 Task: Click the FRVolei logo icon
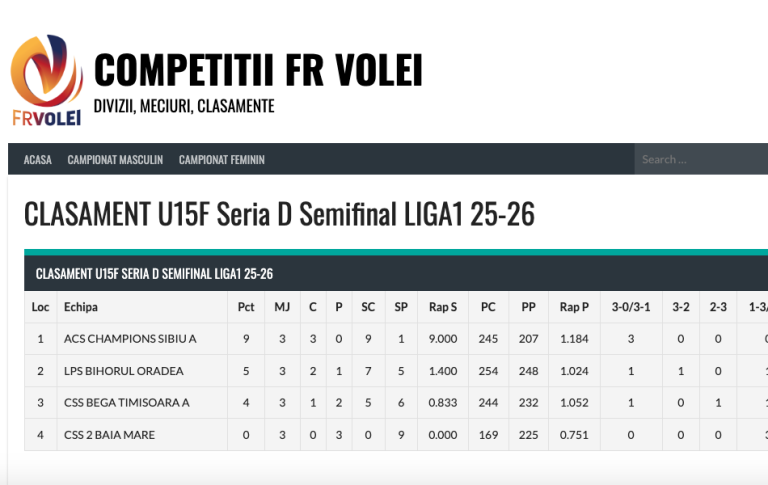pyautogui.click(x=46, y=80)
